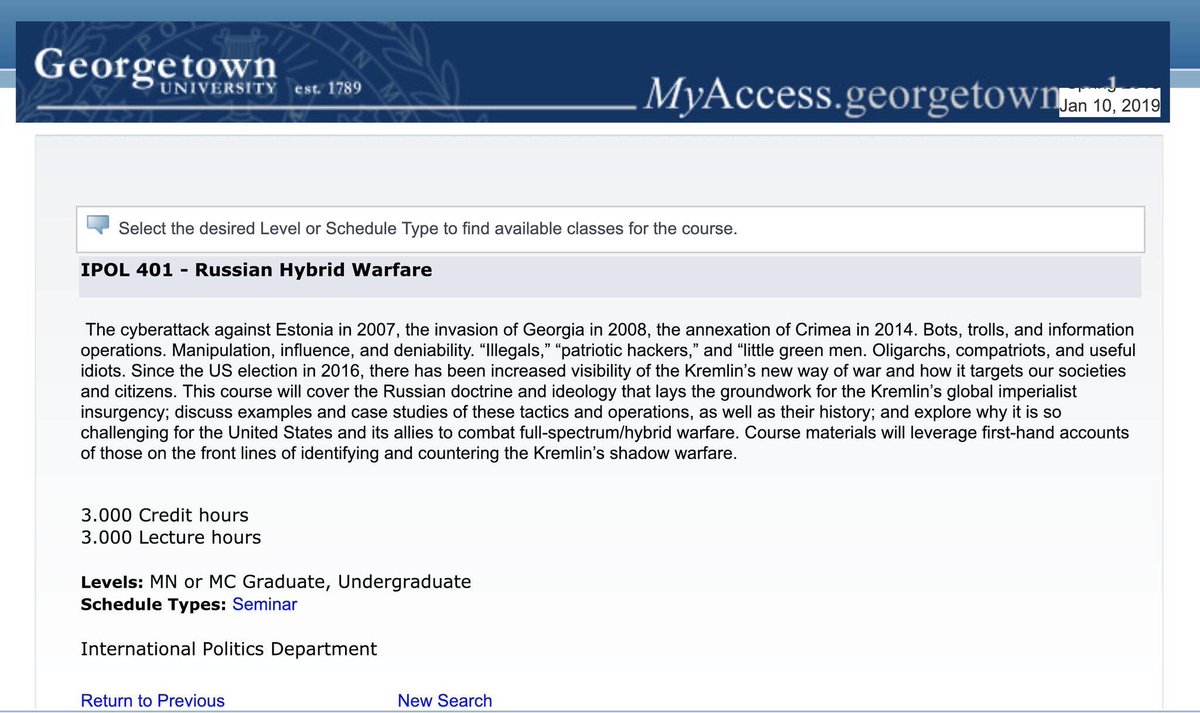Click the Seminar schedule type link
Image resolution: width=1200 pixels, height=713 pixels.
tap(264, 604)
